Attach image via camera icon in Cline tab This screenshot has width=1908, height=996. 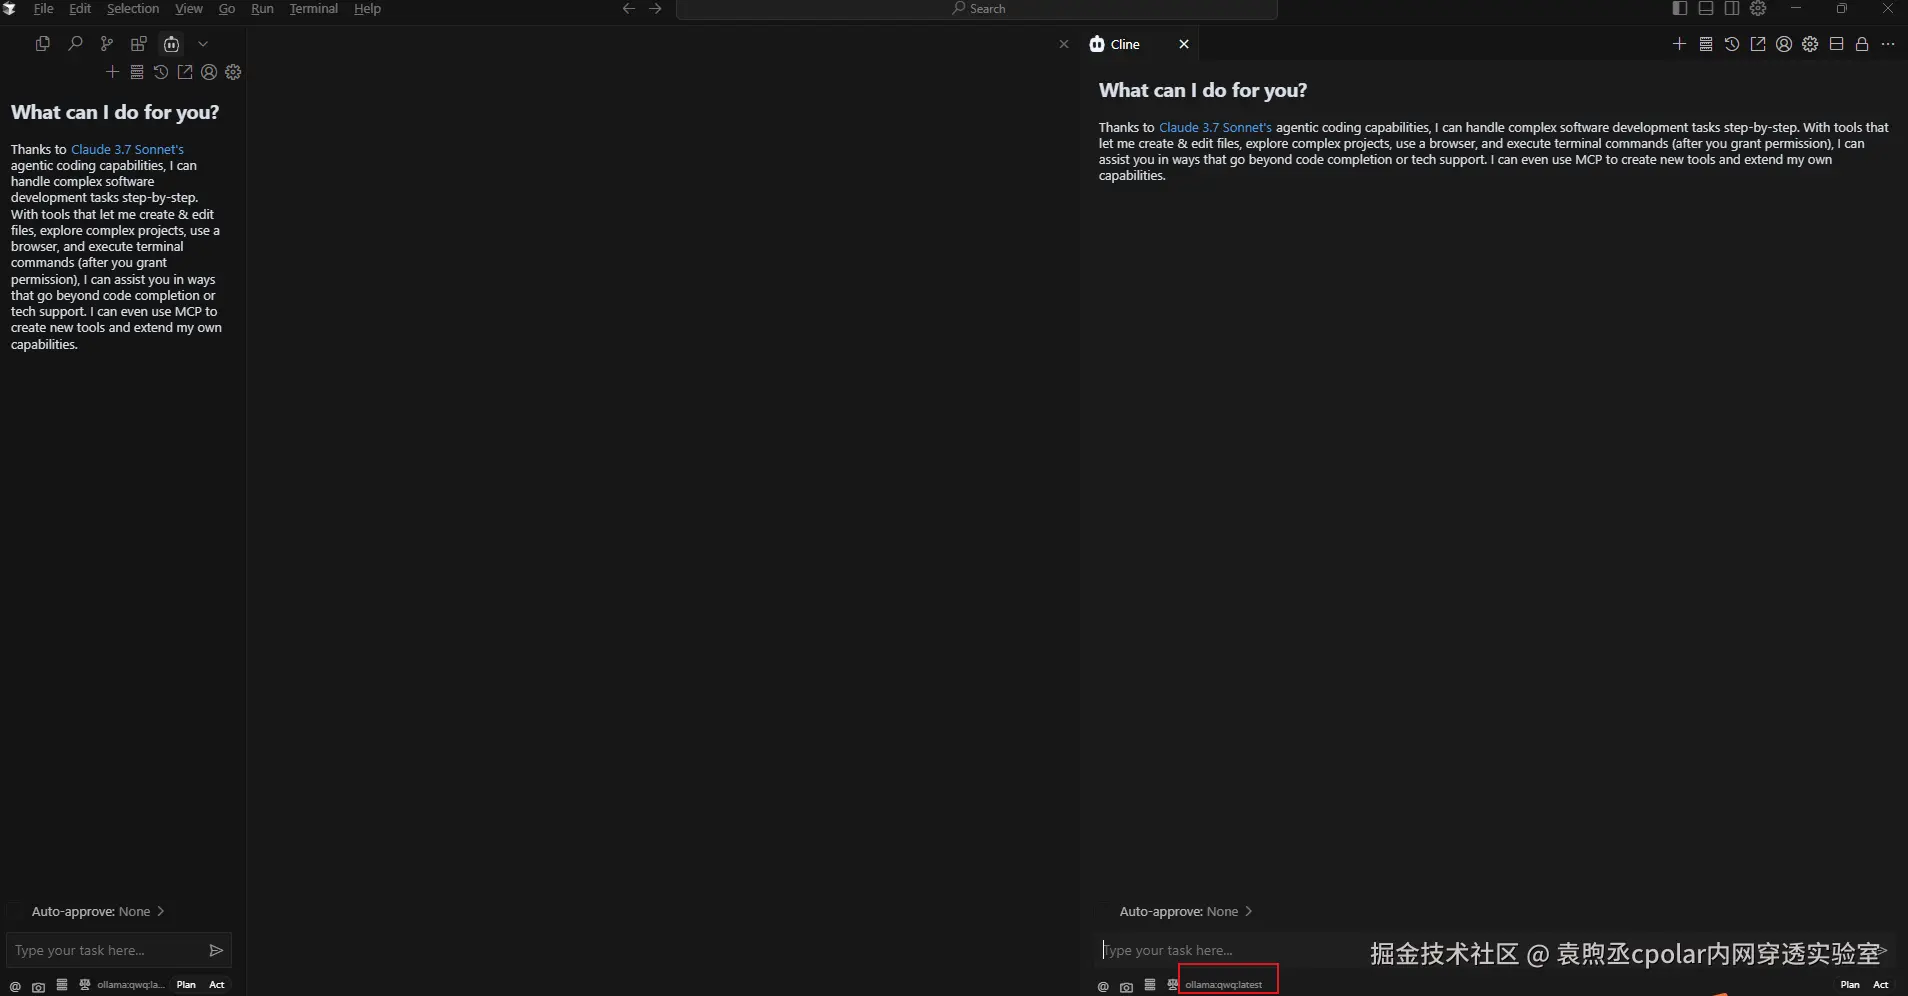click(x=1126, y=986)
